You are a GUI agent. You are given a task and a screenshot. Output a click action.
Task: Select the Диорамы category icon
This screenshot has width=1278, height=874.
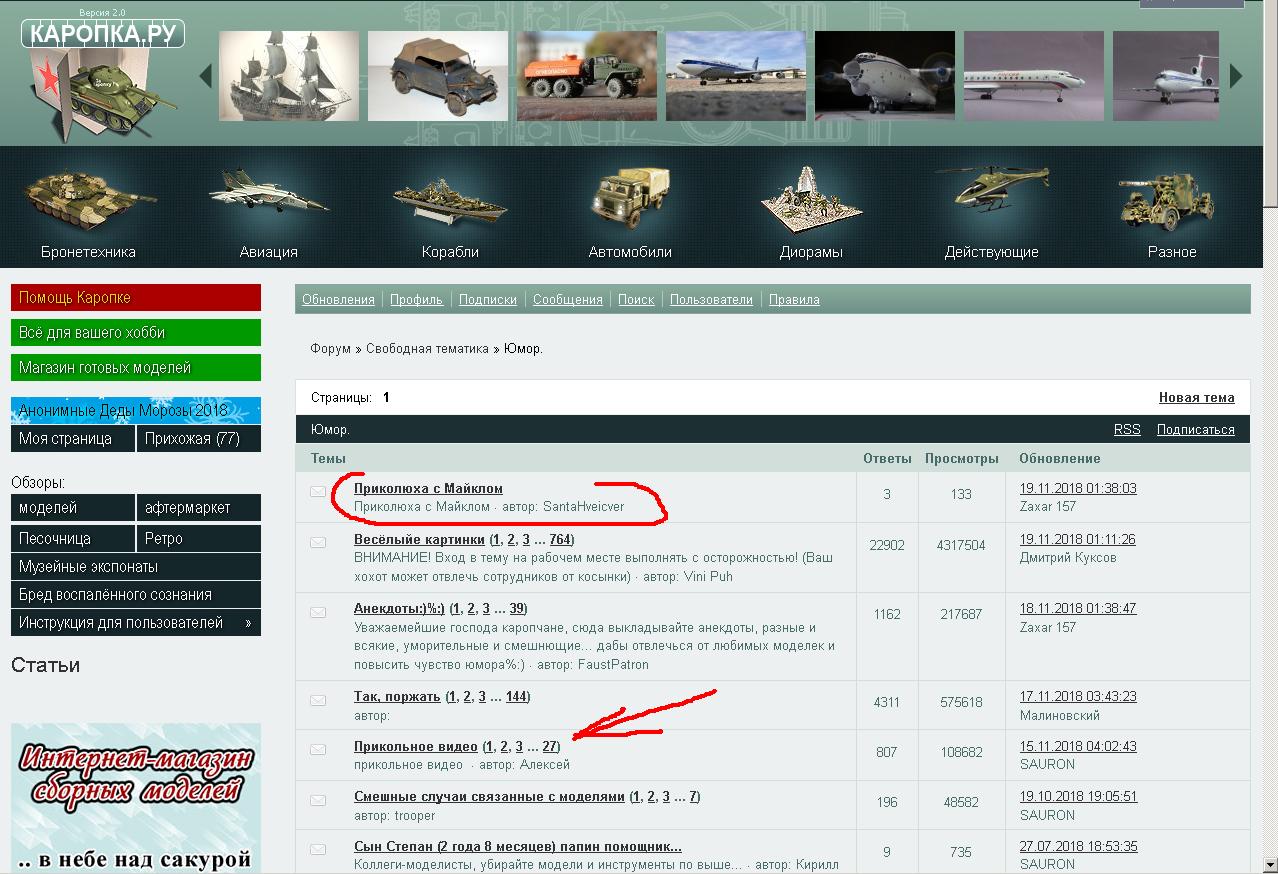[x=811, y=198]
